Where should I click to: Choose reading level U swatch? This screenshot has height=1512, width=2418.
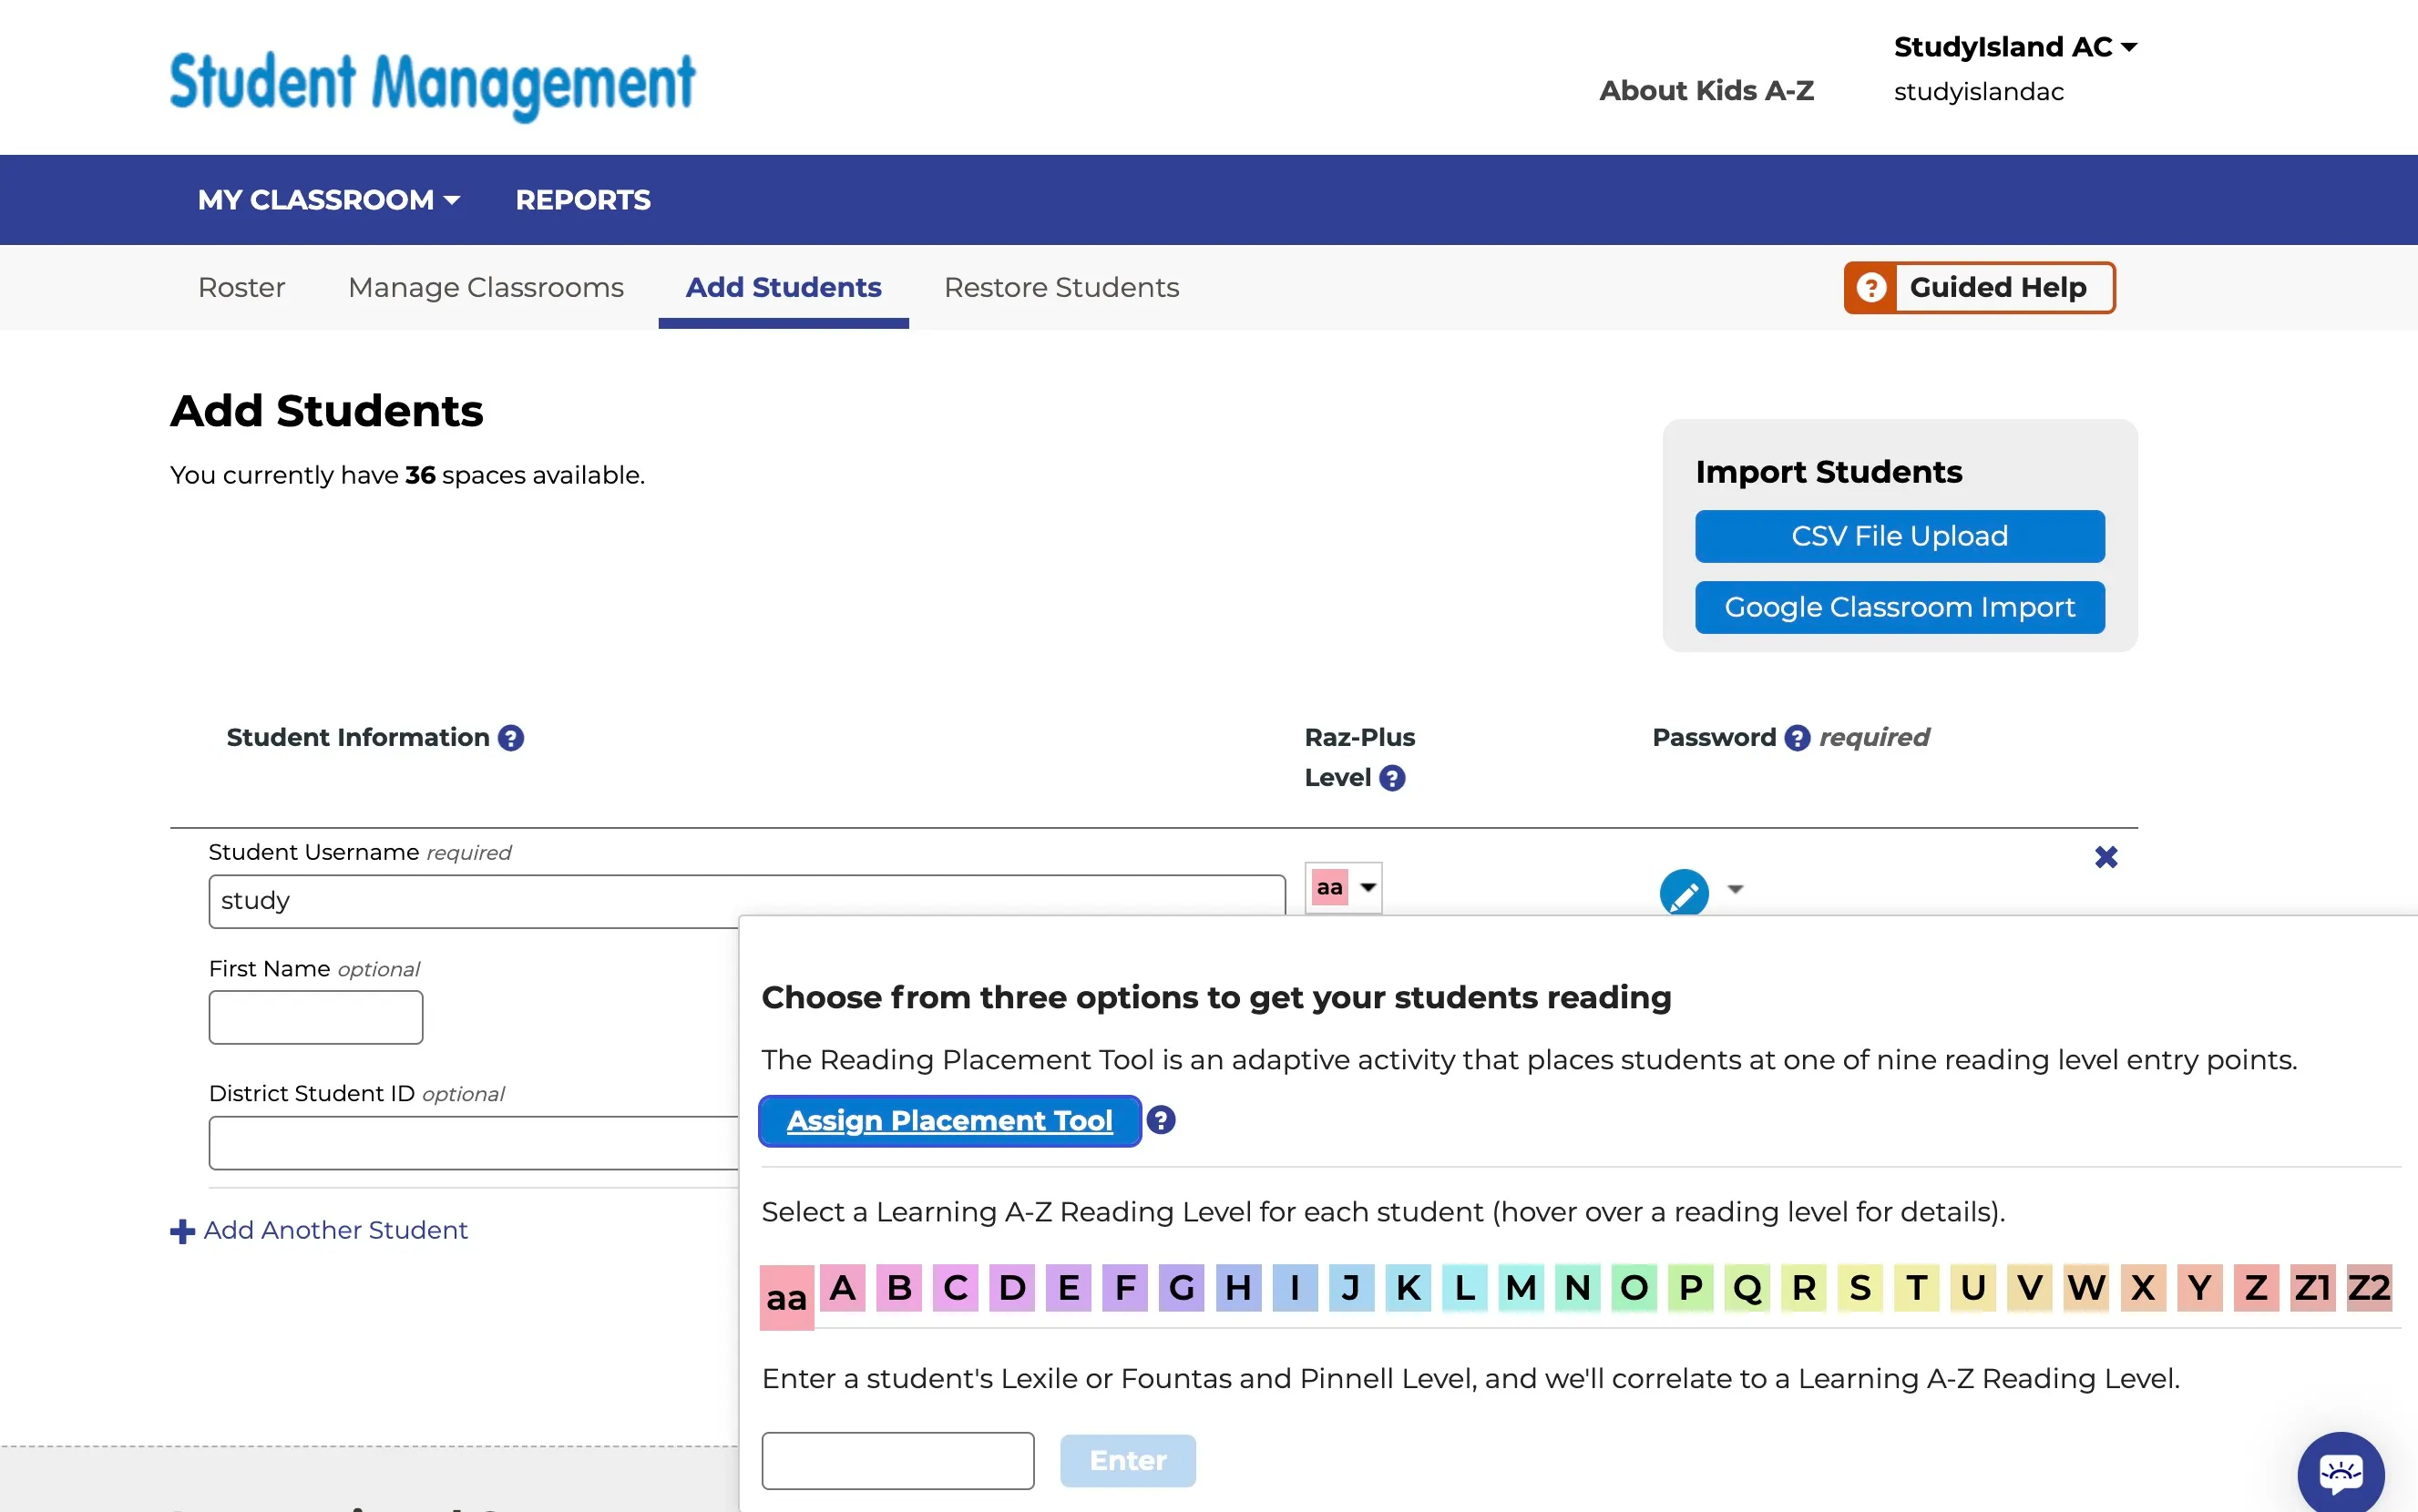tap(1973, 1287)
